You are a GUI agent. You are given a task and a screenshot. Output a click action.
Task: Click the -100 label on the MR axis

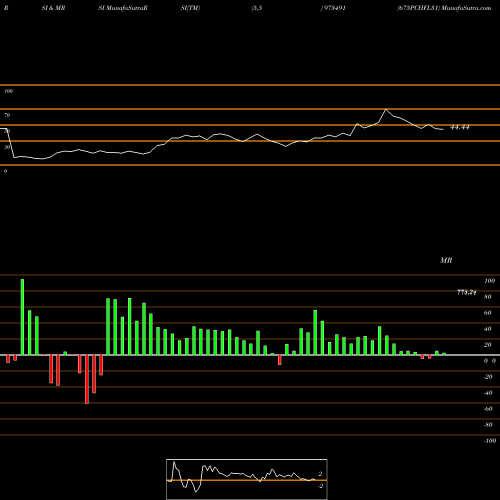pyautogui.click(x=490, y=441)
